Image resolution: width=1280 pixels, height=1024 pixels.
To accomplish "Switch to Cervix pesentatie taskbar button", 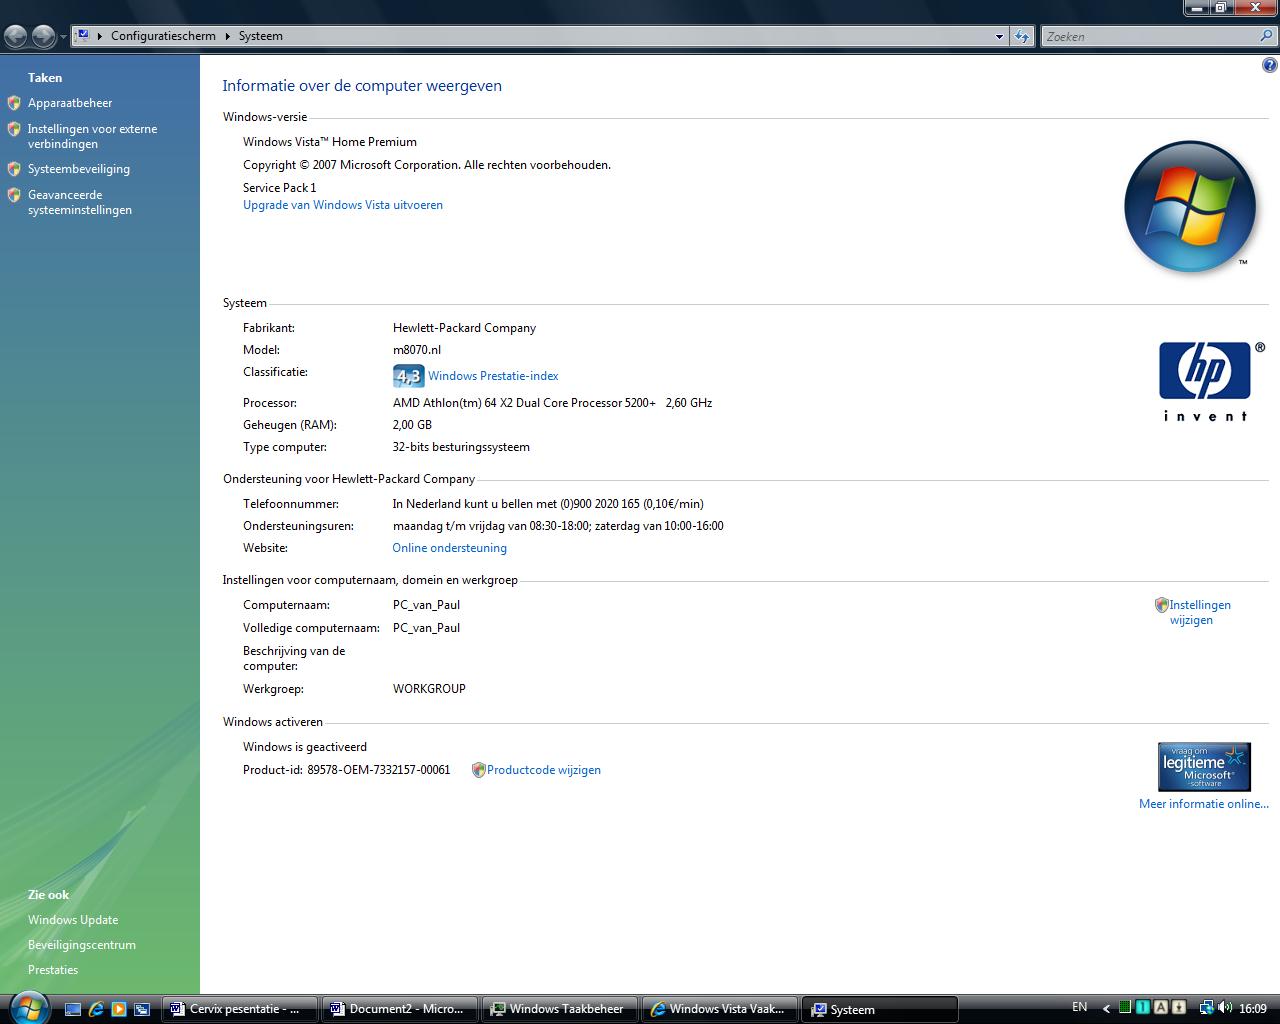I will [x=240, y=1009].
